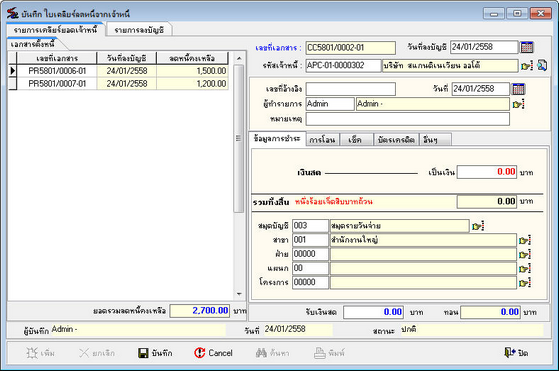Click the section code field 00
Image resolution: width=559 pixels, height=371 pixels.
click(310, 268)
